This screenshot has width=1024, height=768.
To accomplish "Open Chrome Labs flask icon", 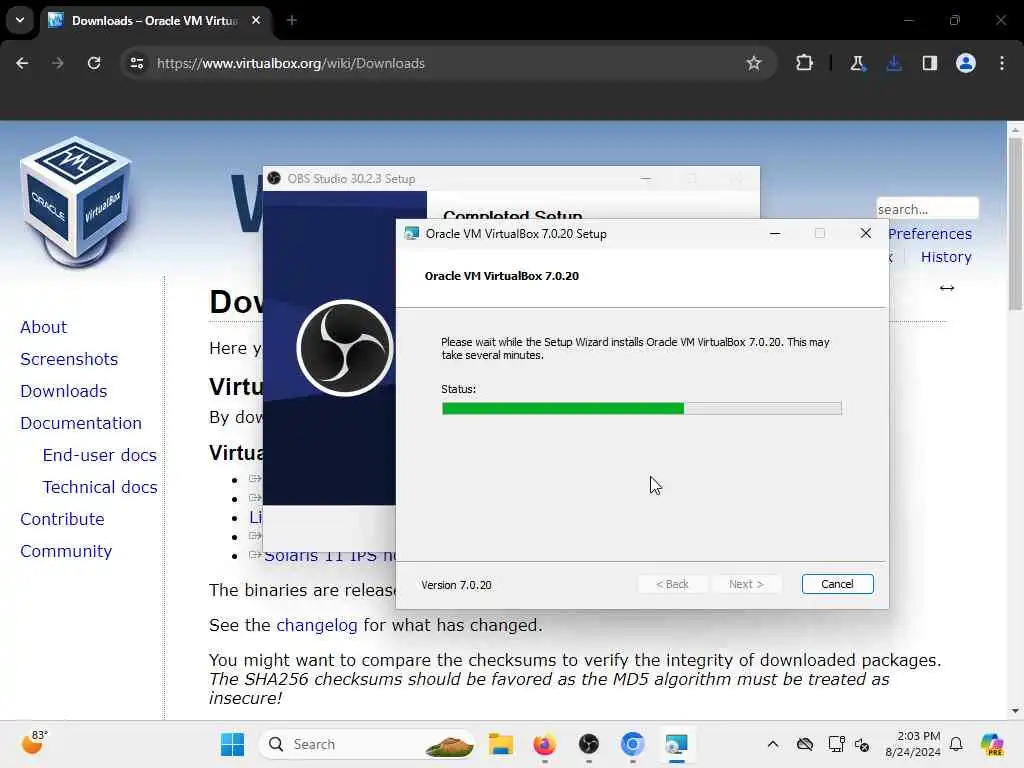I will 857,63.
